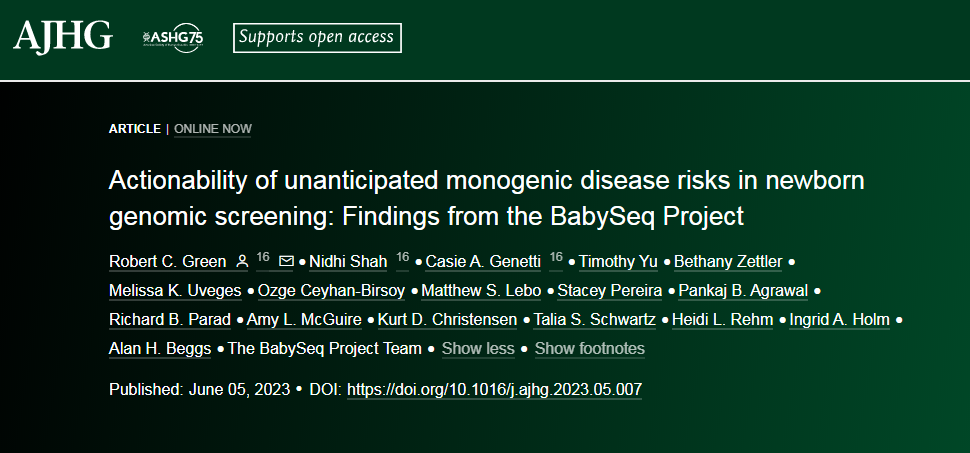Open the Supports open access badge

pos(317,38)
